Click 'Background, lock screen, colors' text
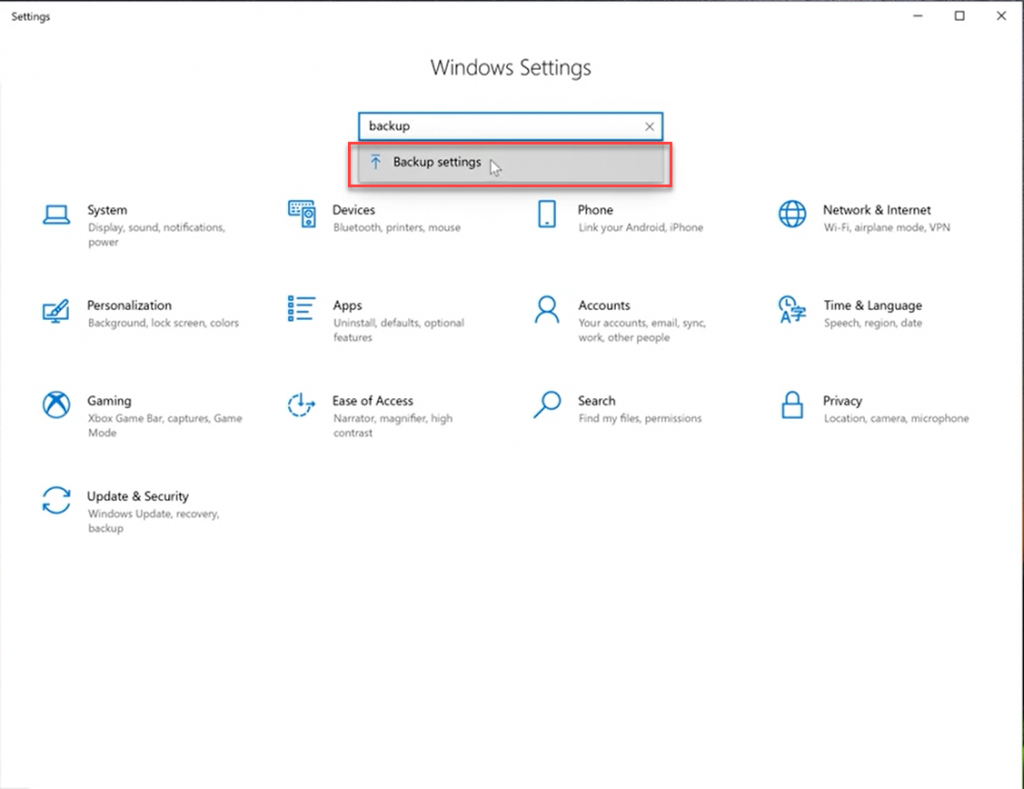Viewport: 1024px width, 789px height. (163, 323)
